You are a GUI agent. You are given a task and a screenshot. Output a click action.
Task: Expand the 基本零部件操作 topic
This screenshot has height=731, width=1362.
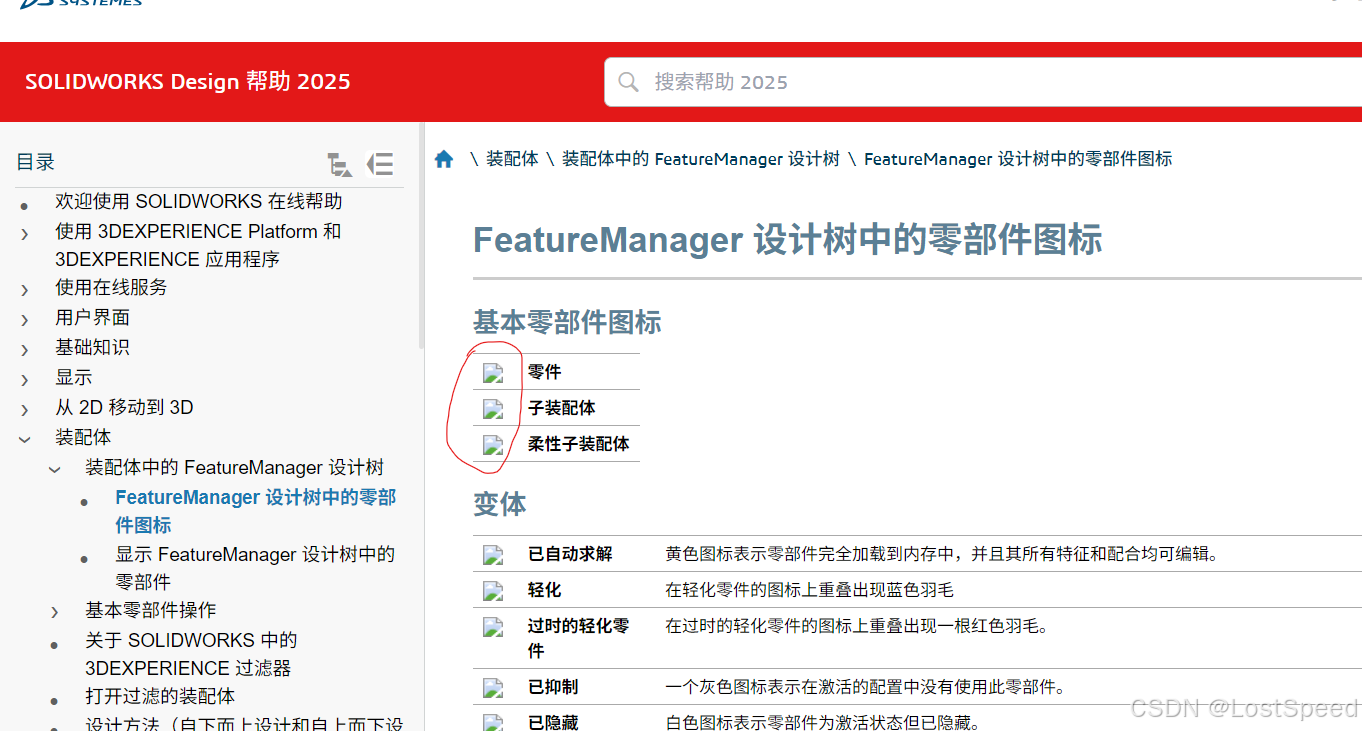pyautogui.click(x=55, y=612)
